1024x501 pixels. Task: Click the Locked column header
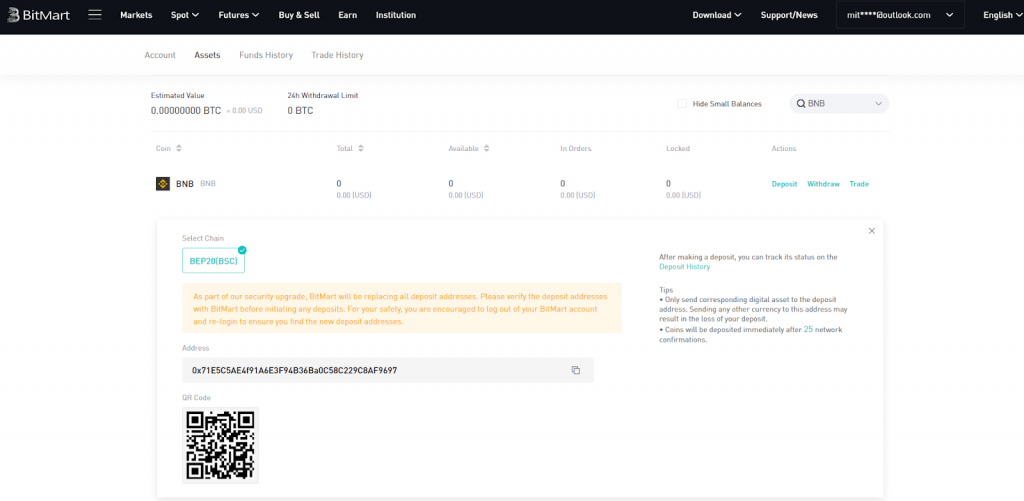coord(678,149)
